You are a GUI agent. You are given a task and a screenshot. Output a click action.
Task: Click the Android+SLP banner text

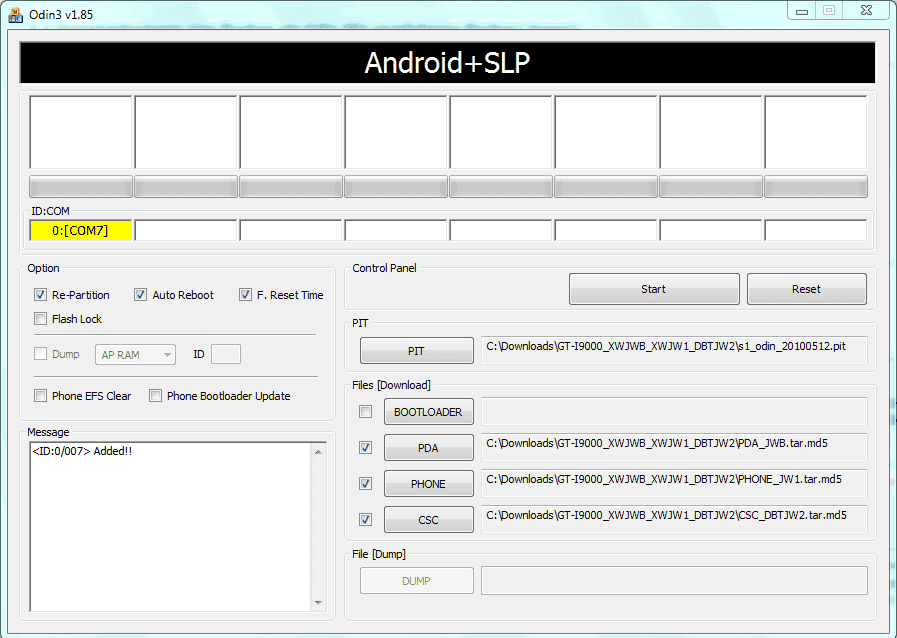point(447,62)
